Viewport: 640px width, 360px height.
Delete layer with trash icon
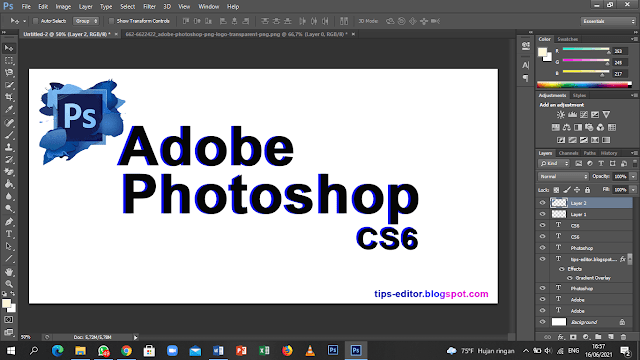[623, 337]
